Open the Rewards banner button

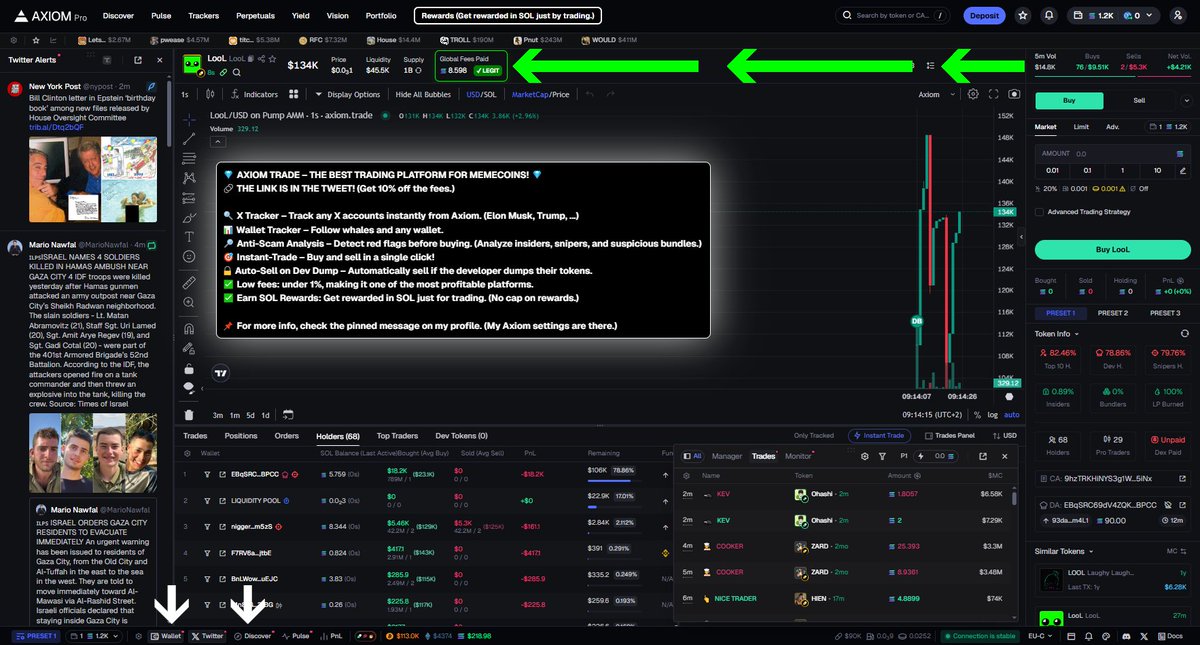pos(508,16)
